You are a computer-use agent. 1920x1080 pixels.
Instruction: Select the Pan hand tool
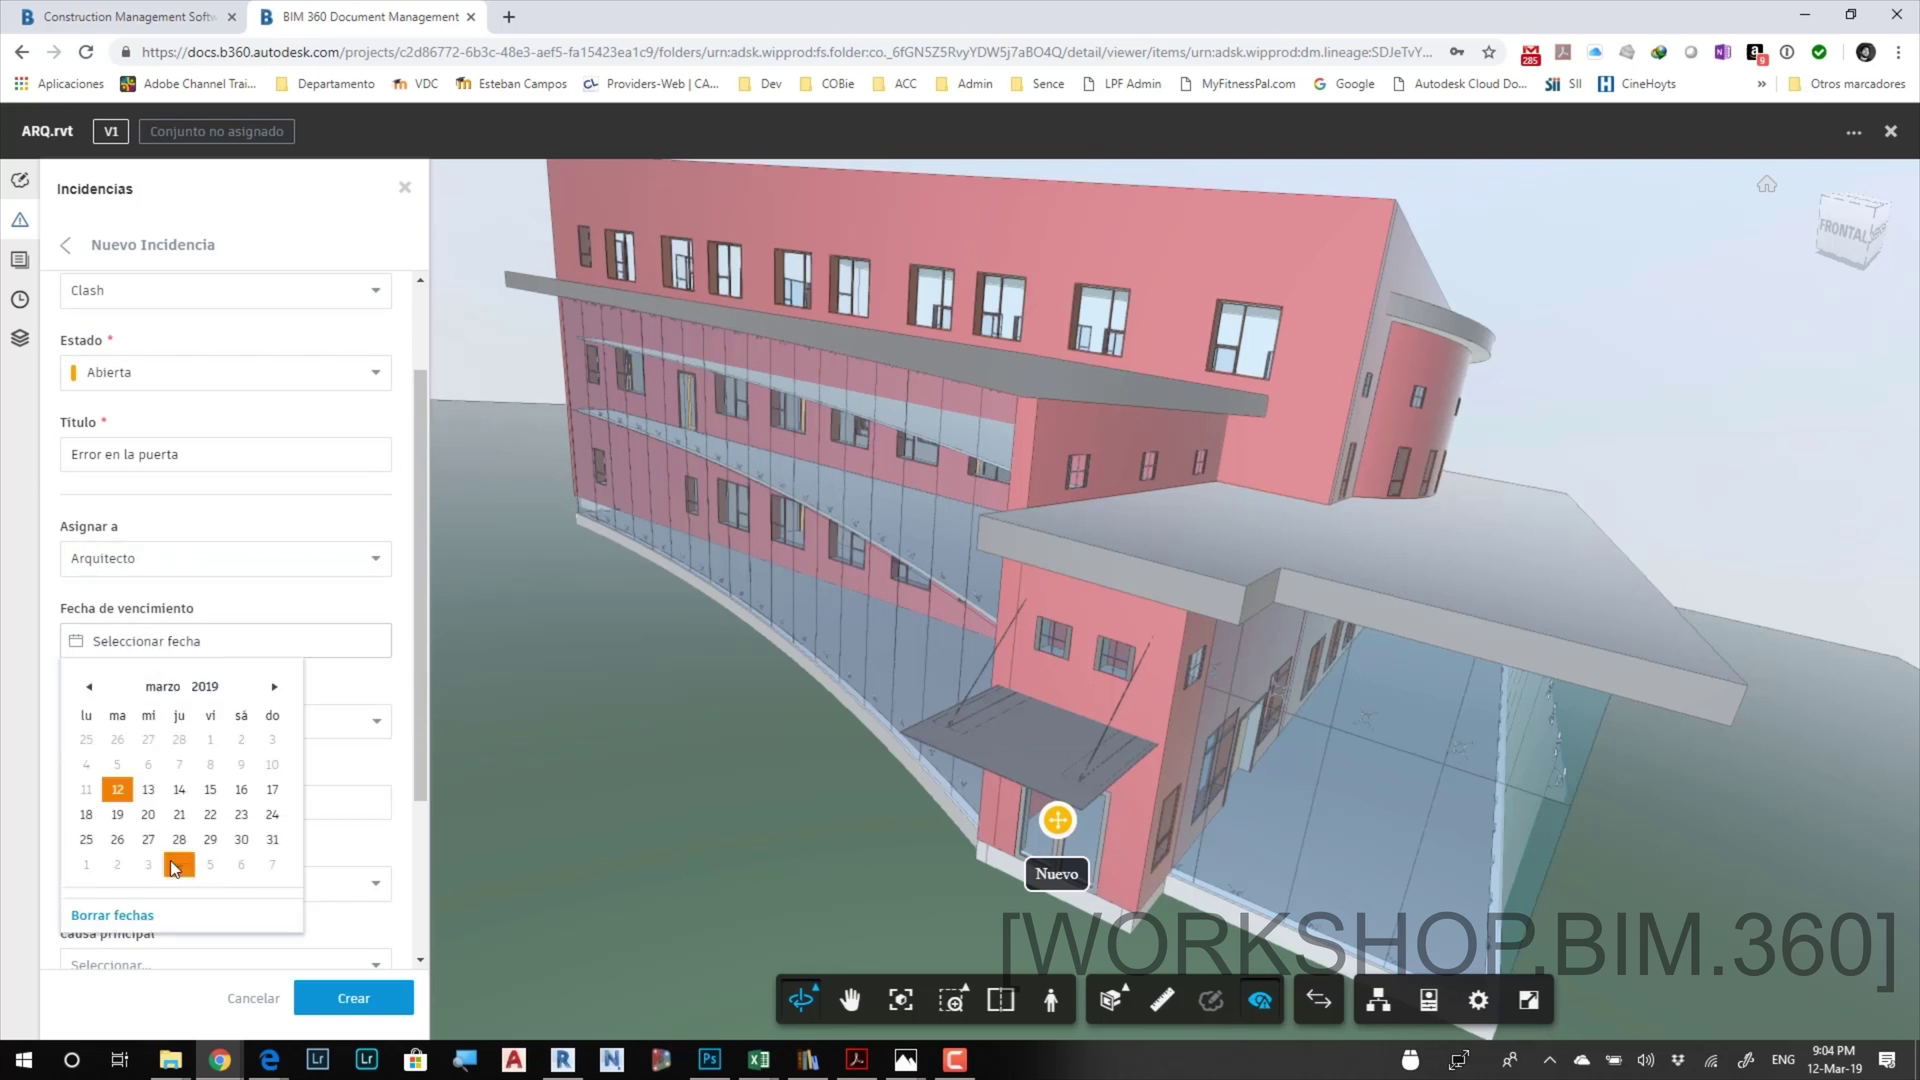click(850, 1000)
